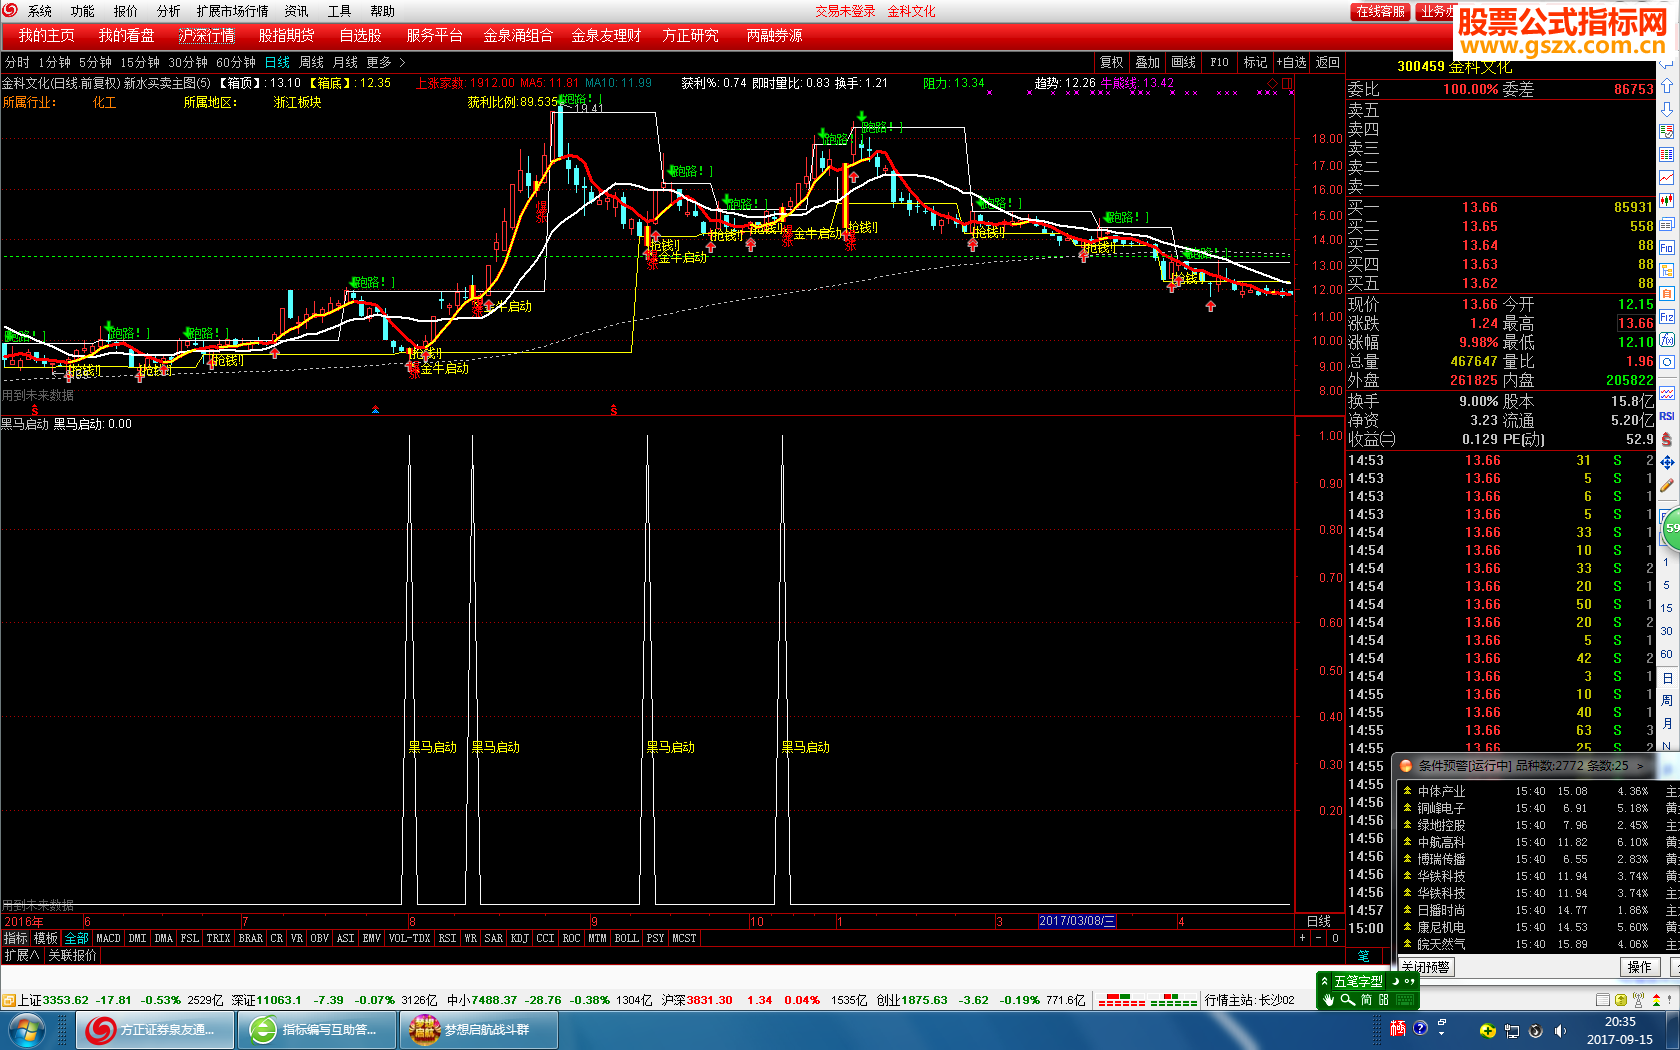The image size is (1680, 1050).
Task: Open the 模板 selector at chart bottom
Action: (46, 938)
